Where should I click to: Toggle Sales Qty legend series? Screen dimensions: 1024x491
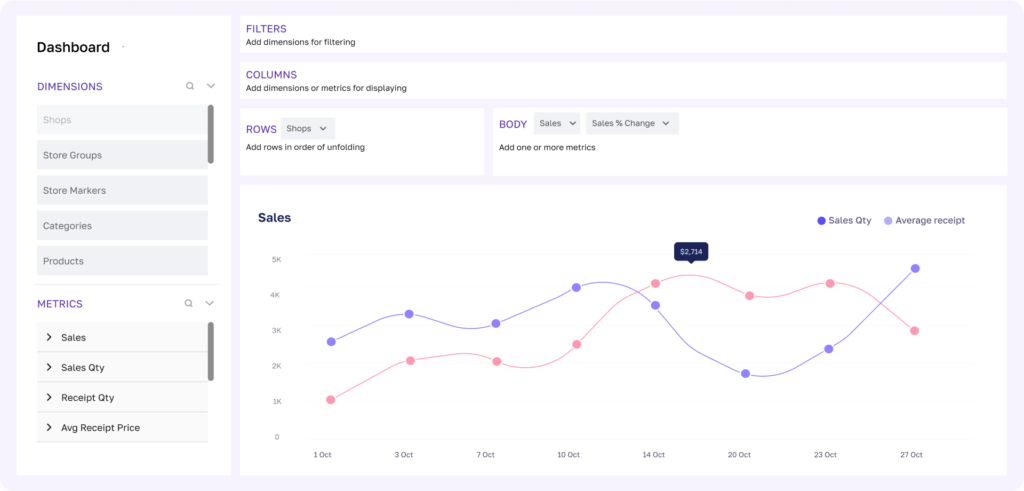tap(845, 220)
